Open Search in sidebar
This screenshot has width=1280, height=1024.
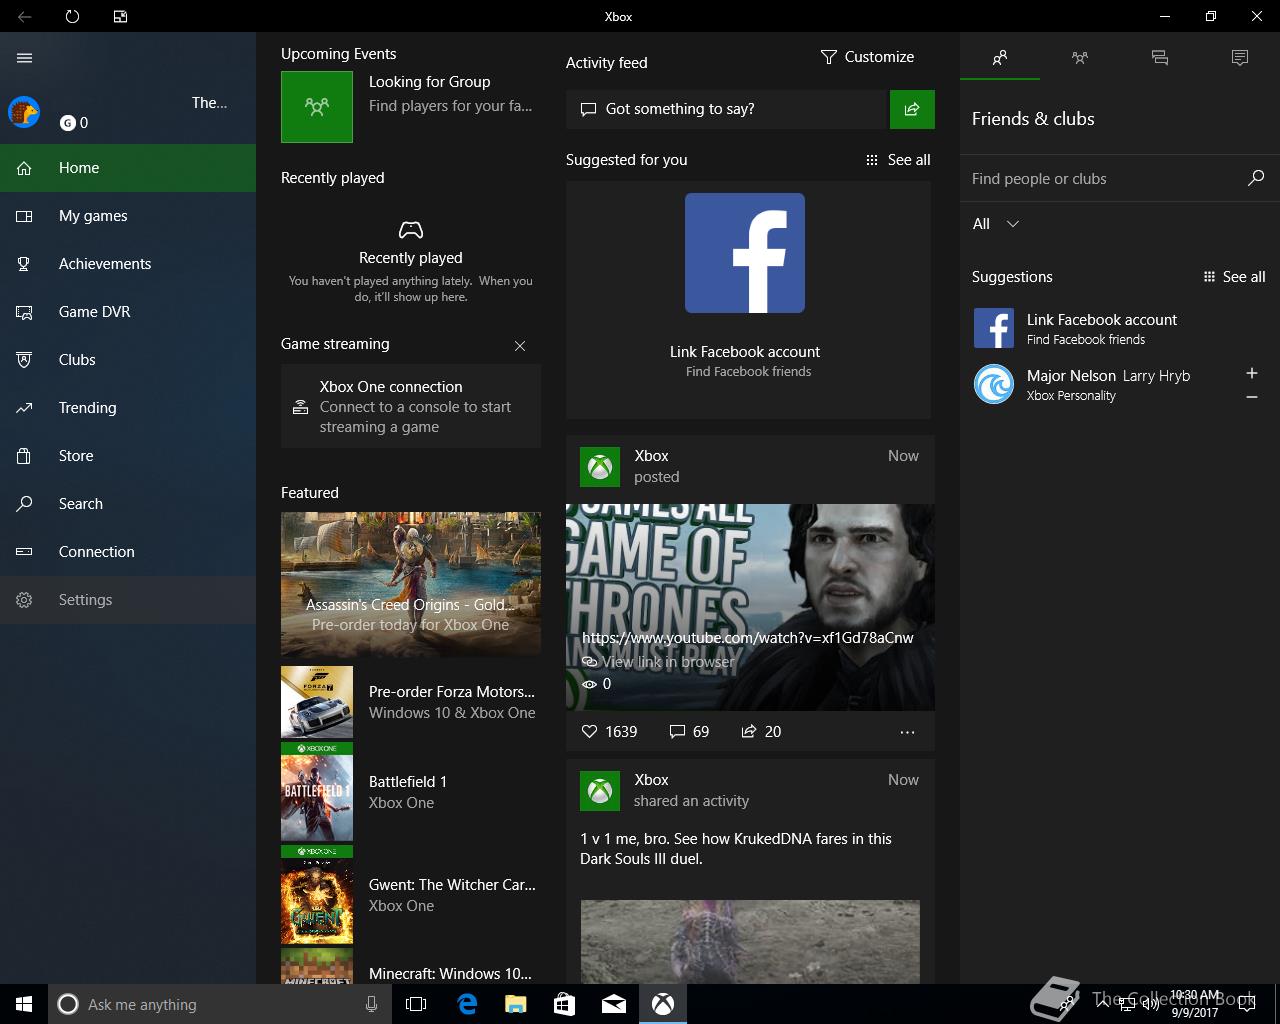128,504
